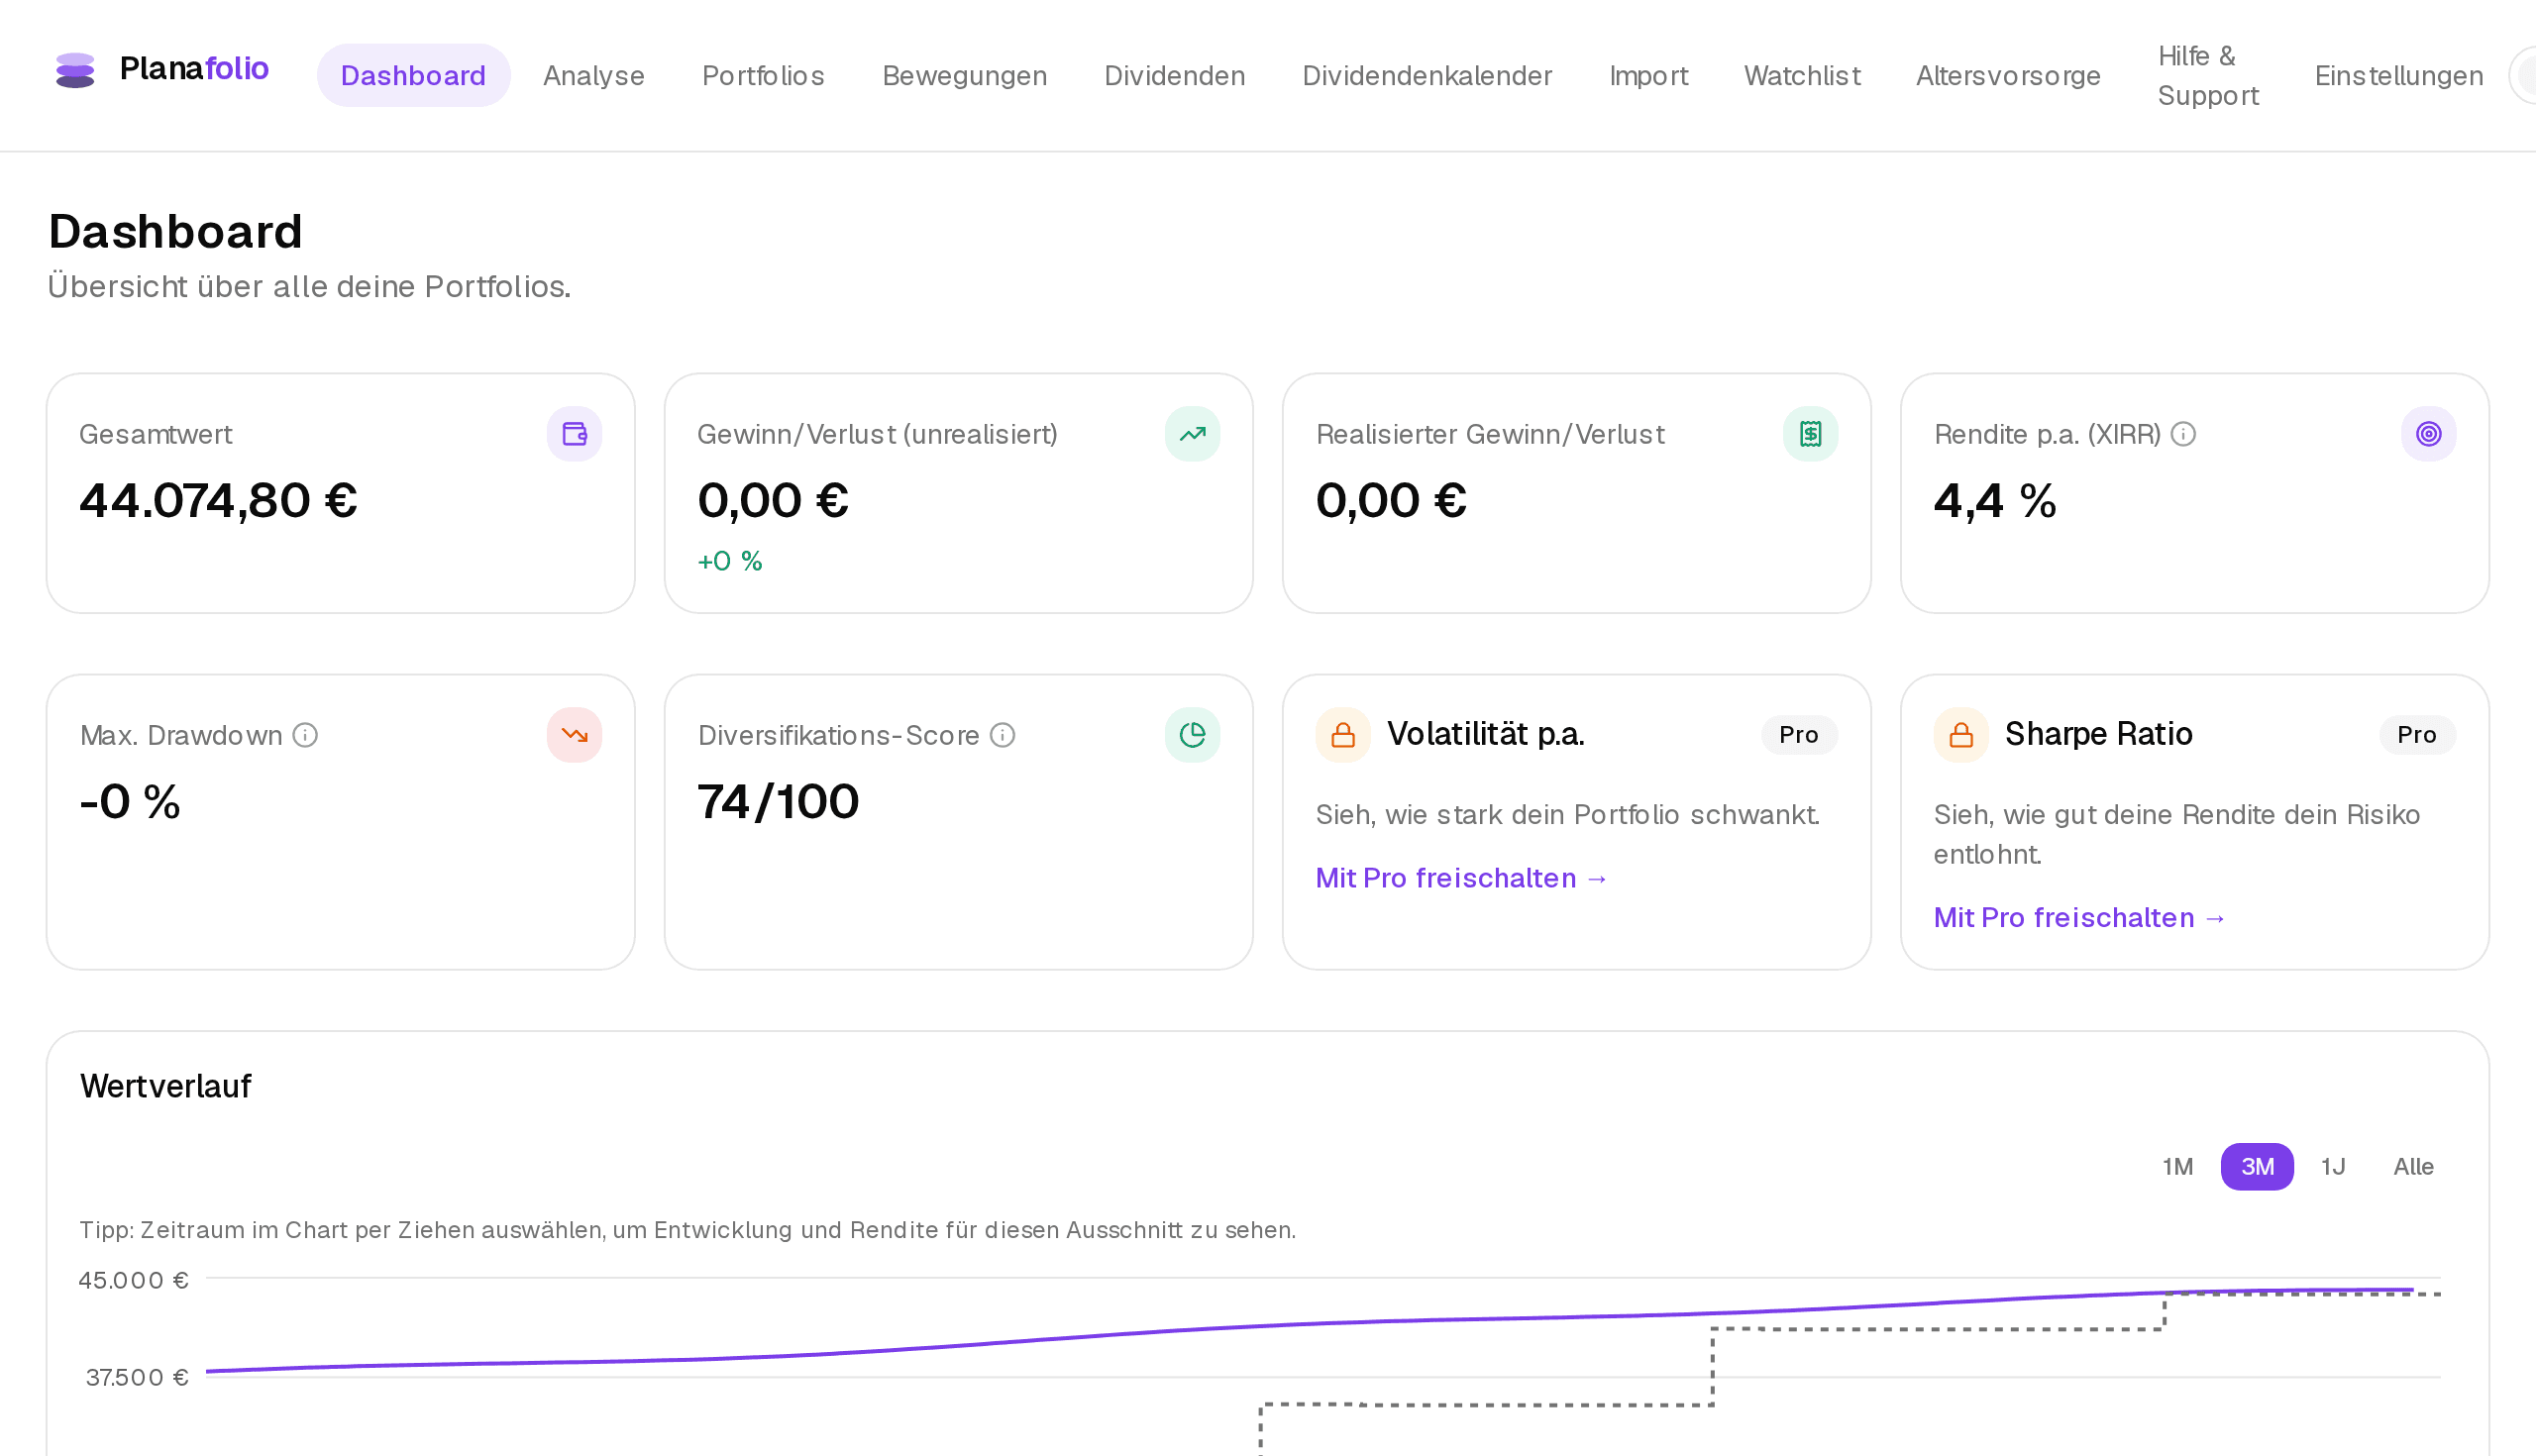Select the Alle chart range
The image size is (2536, 1456).
[x=2413, y=1167]
